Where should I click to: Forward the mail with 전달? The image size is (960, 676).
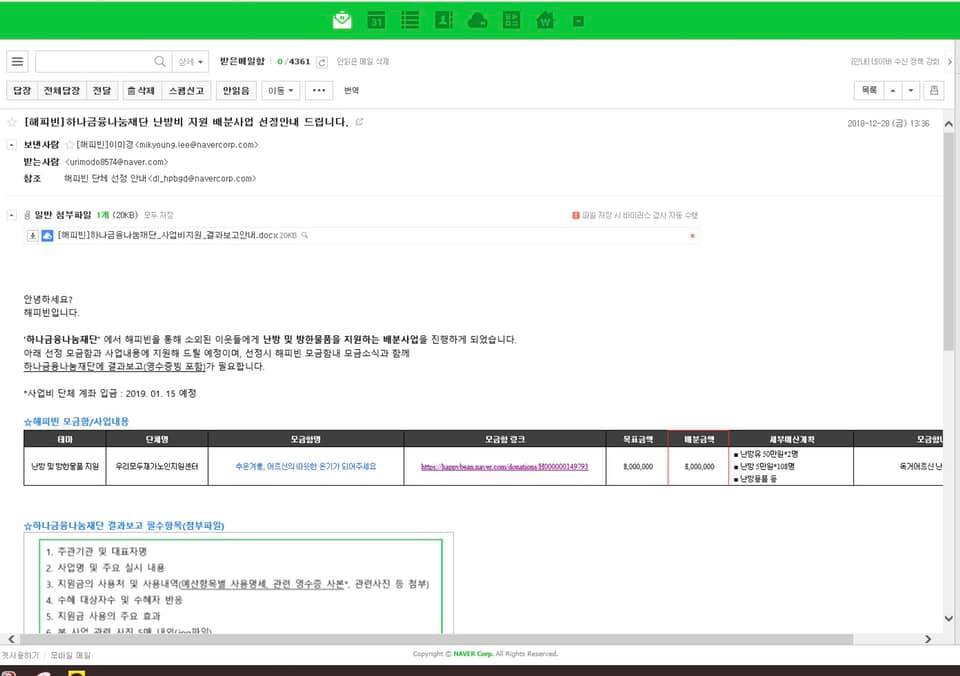pos(102,91)
